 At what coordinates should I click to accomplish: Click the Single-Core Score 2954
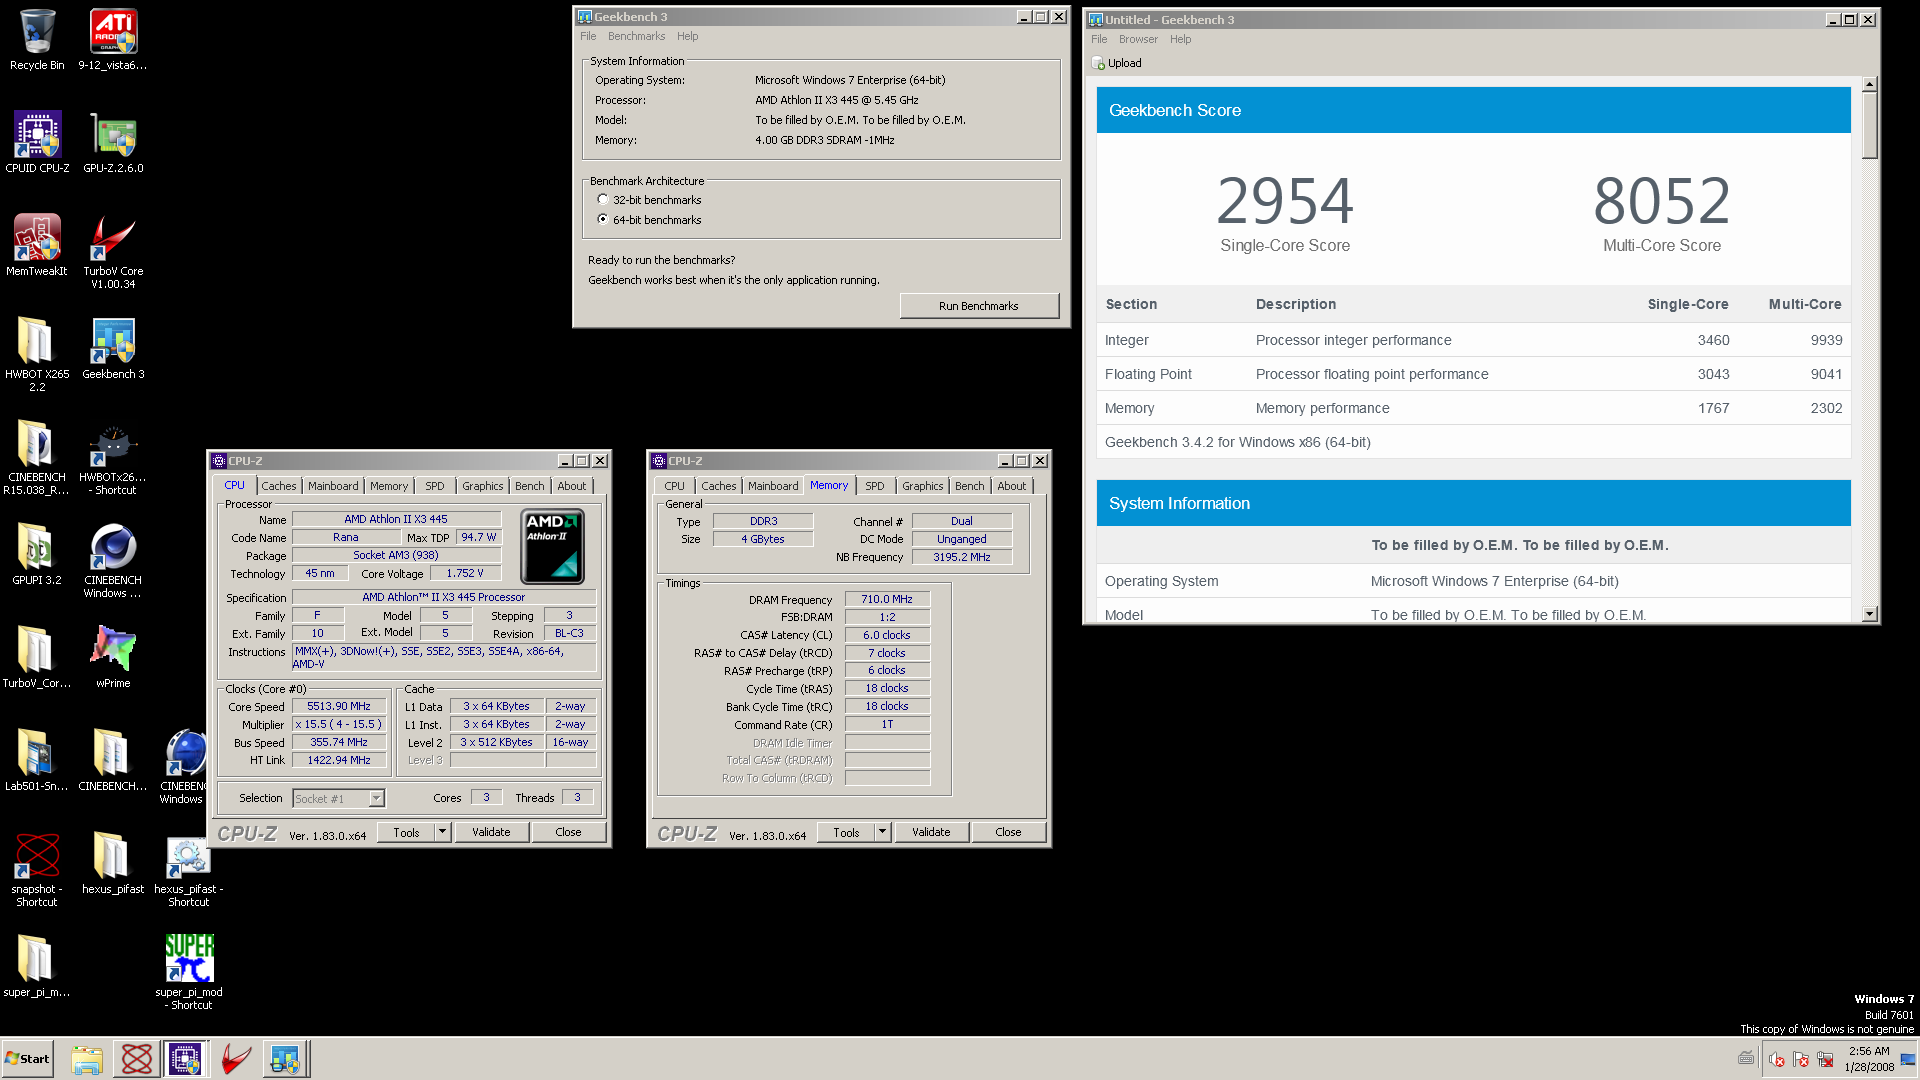(x=1285, y=202)
